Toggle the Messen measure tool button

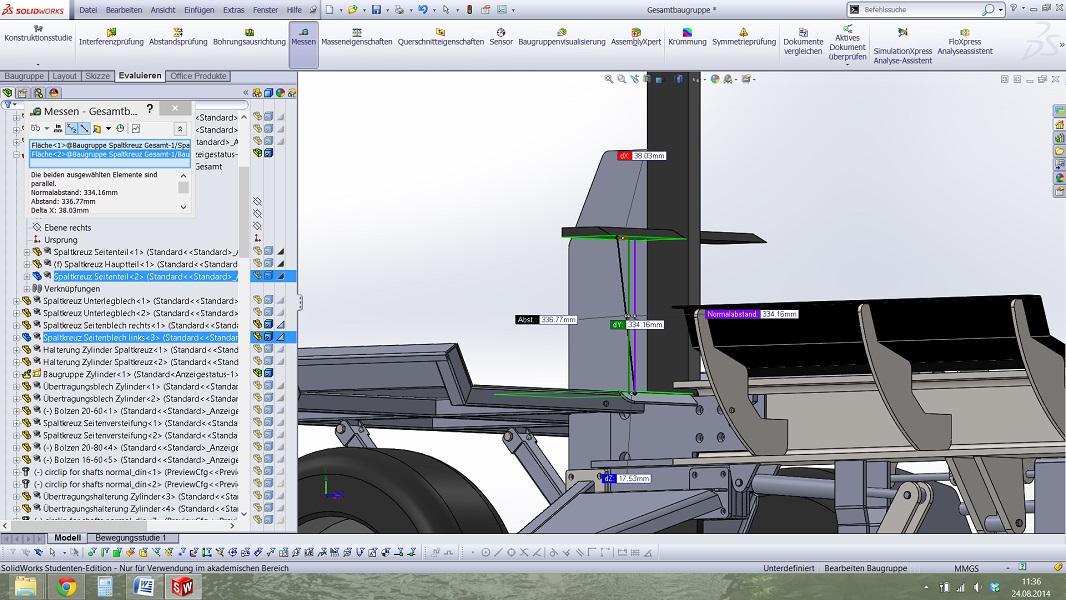[303, 37]
